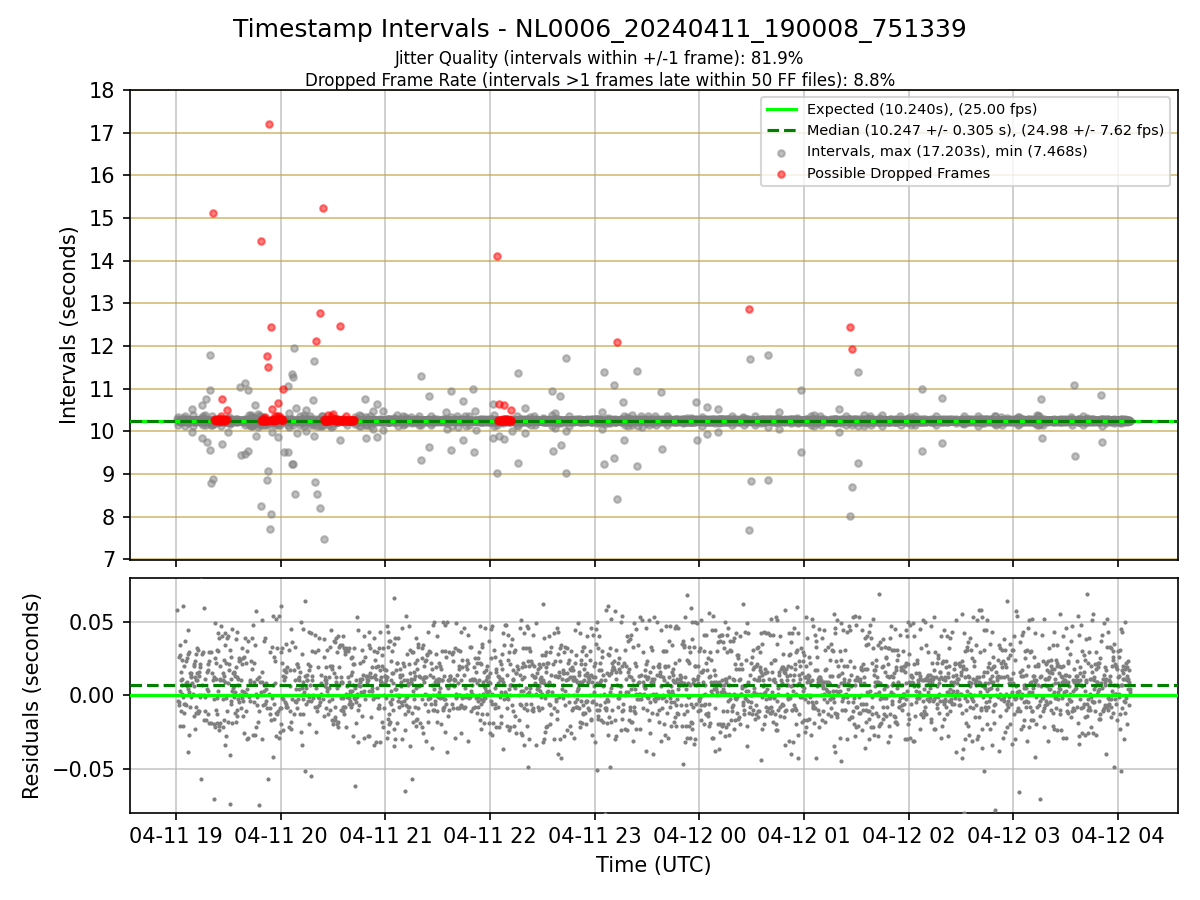Click y-axis tick label '11'
Screen dimensions: 1200x900
tap(103, 390)
